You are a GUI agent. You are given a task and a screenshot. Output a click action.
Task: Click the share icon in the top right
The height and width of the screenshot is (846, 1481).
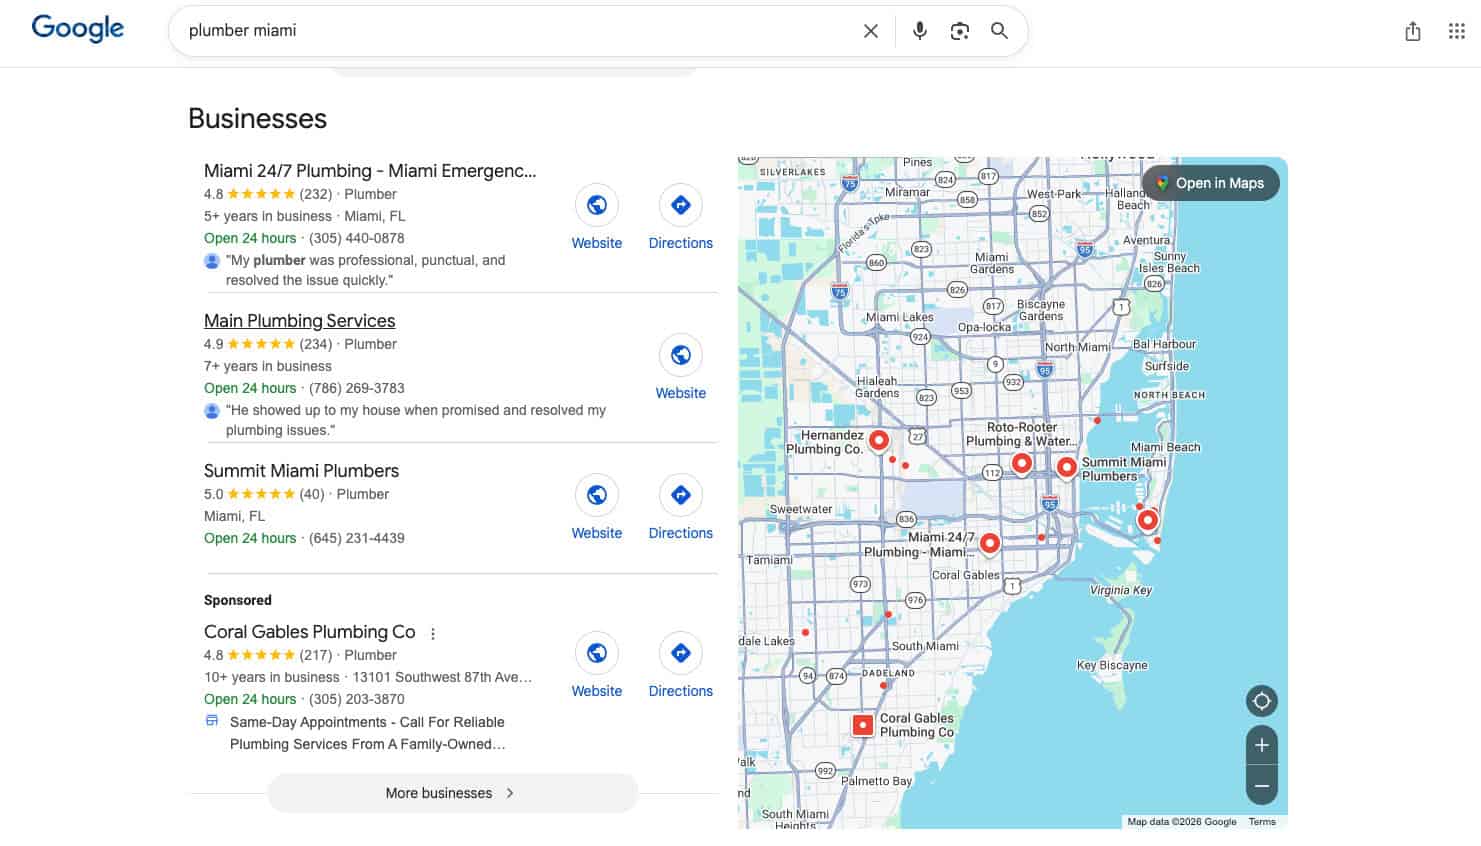[1413, 31]
